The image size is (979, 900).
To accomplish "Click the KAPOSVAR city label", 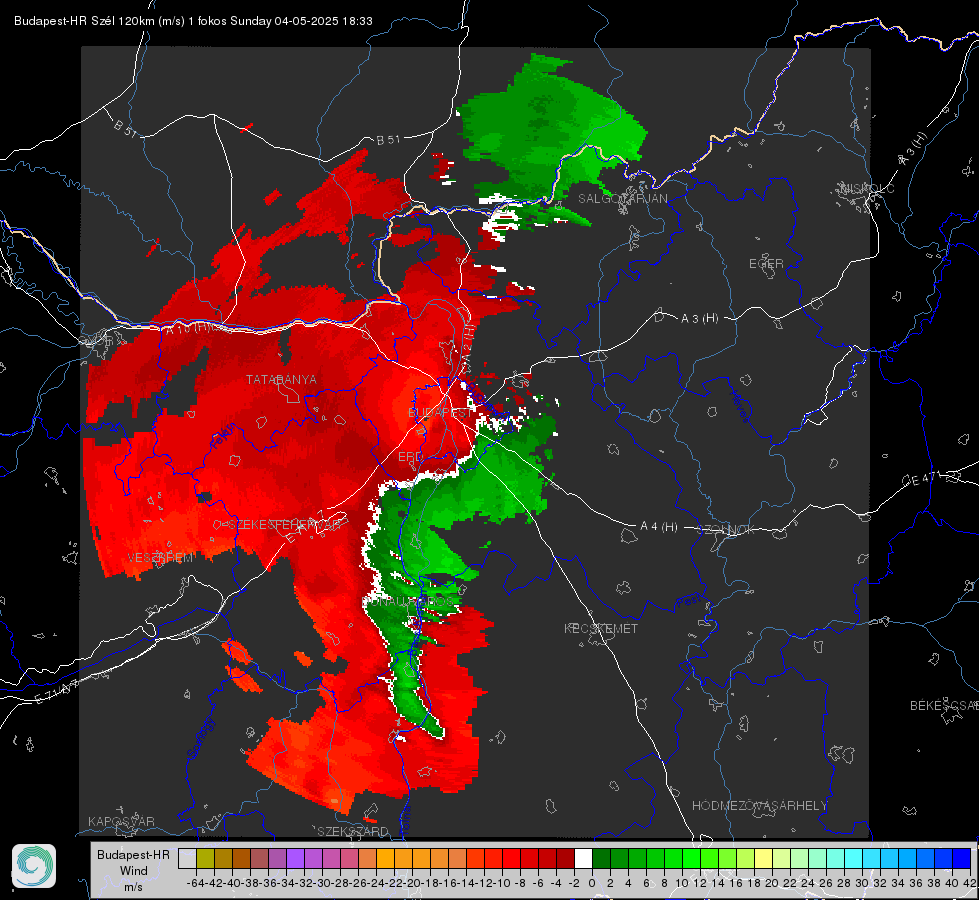I will (121, 821).
